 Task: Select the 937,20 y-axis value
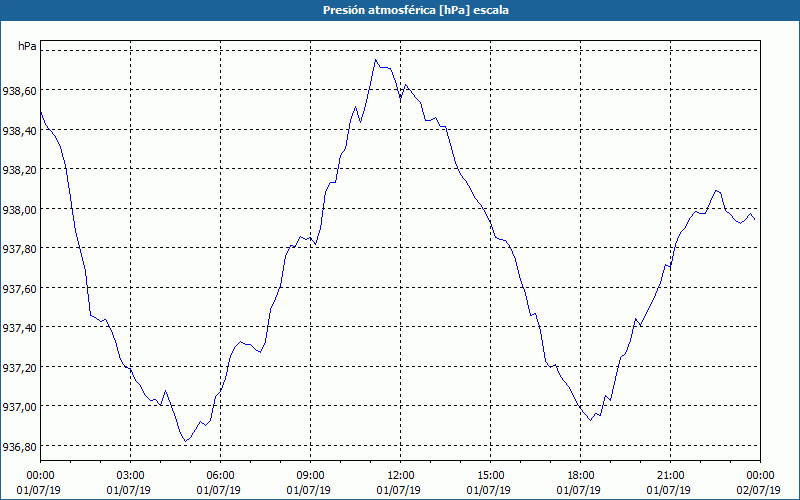tap(19, 368)
